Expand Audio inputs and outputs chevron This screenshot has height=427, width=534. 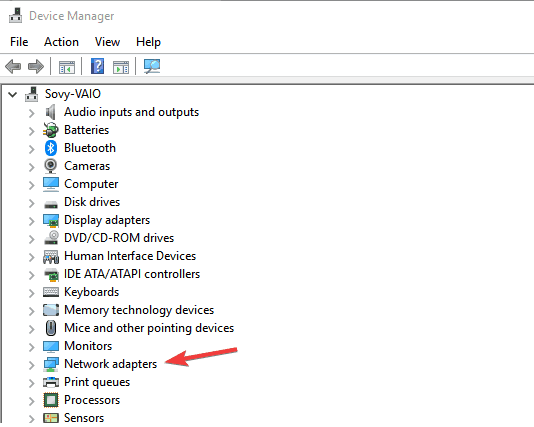point(31,113)
